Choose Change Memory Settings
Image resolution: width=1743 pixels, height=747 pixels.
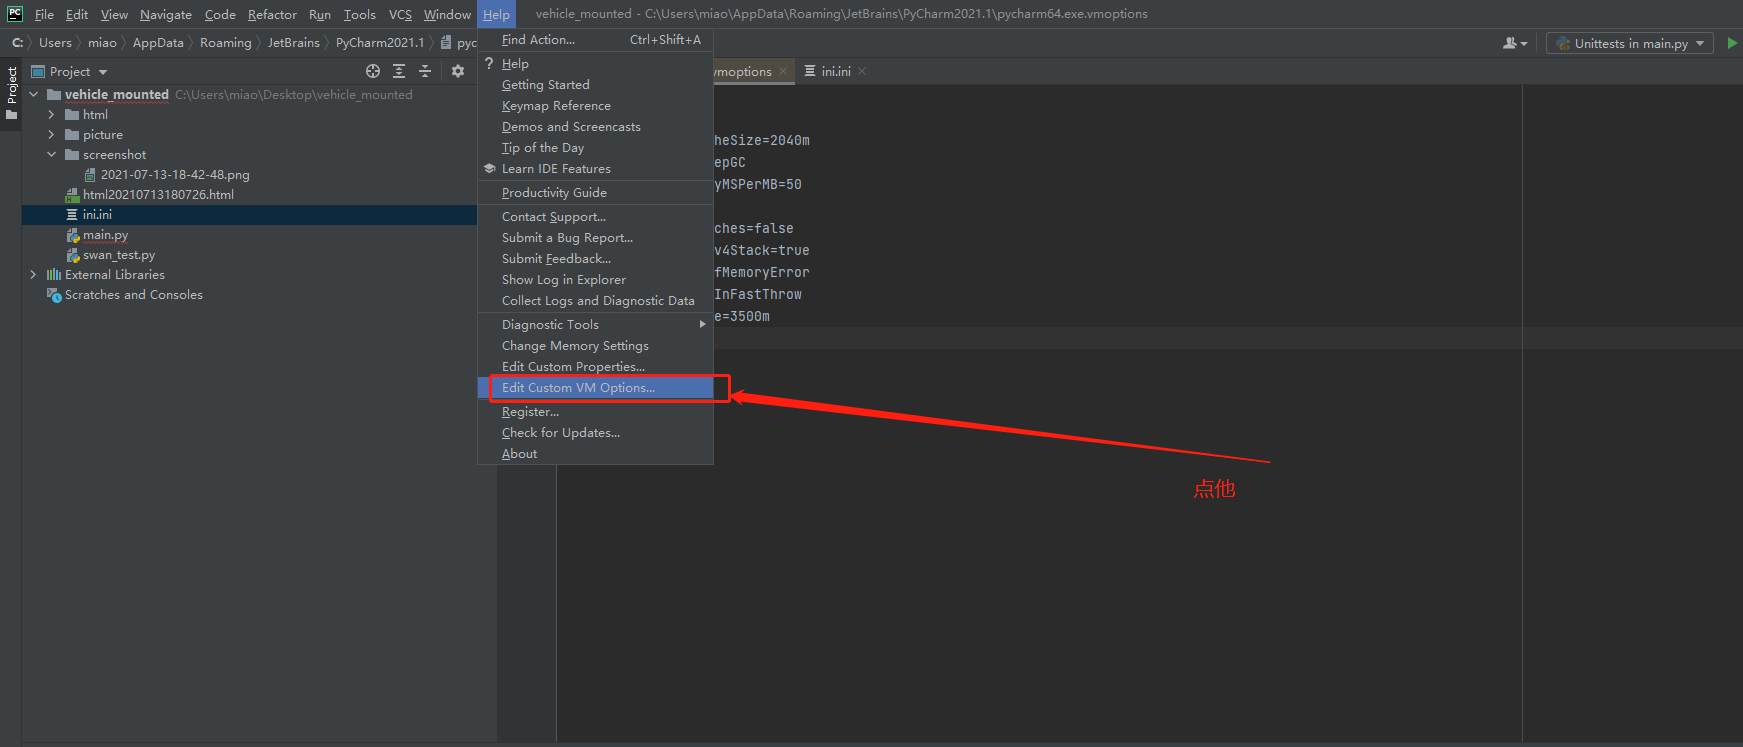(x=596, y=346)
